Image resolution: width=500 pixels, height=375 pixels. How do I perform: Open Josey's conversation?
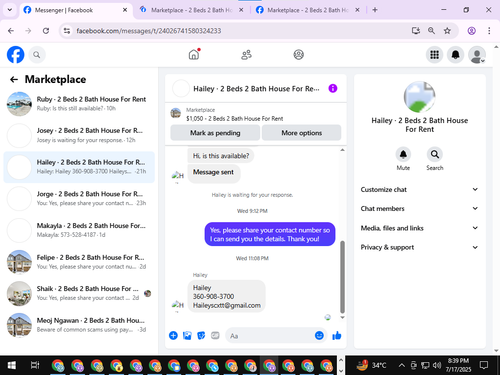pos(79,135)
